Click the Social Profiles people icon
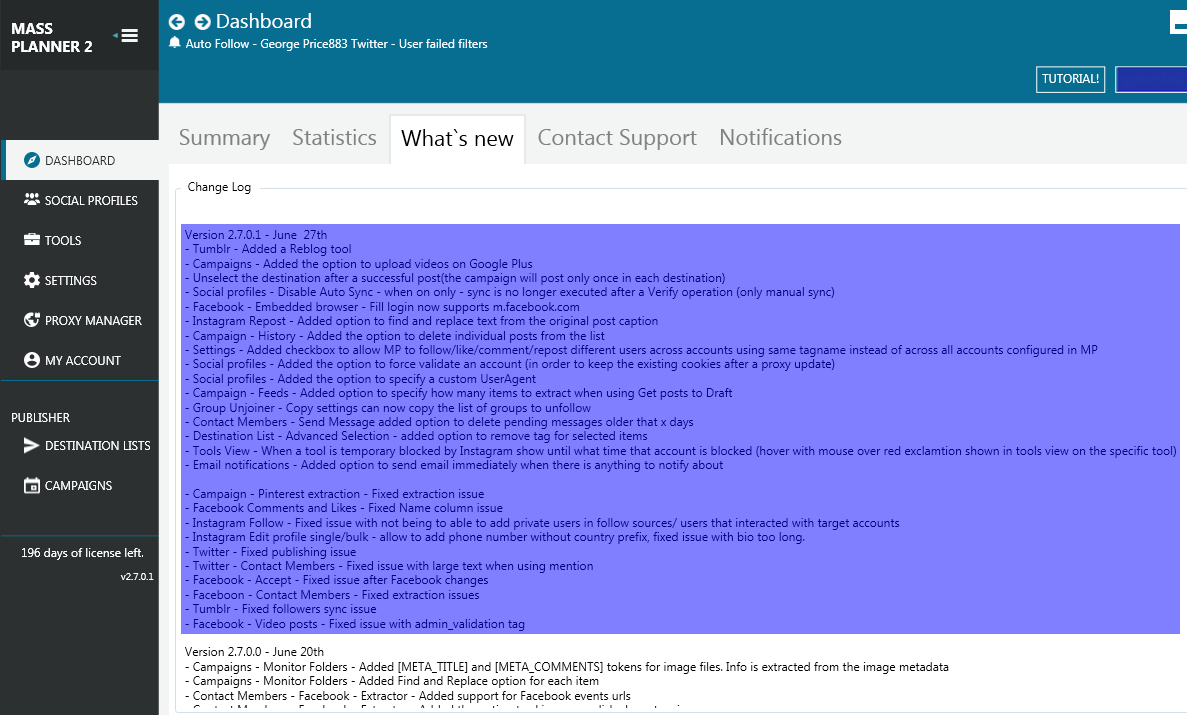Viewport: 1187px width, 715px height. tap(31, 200)
